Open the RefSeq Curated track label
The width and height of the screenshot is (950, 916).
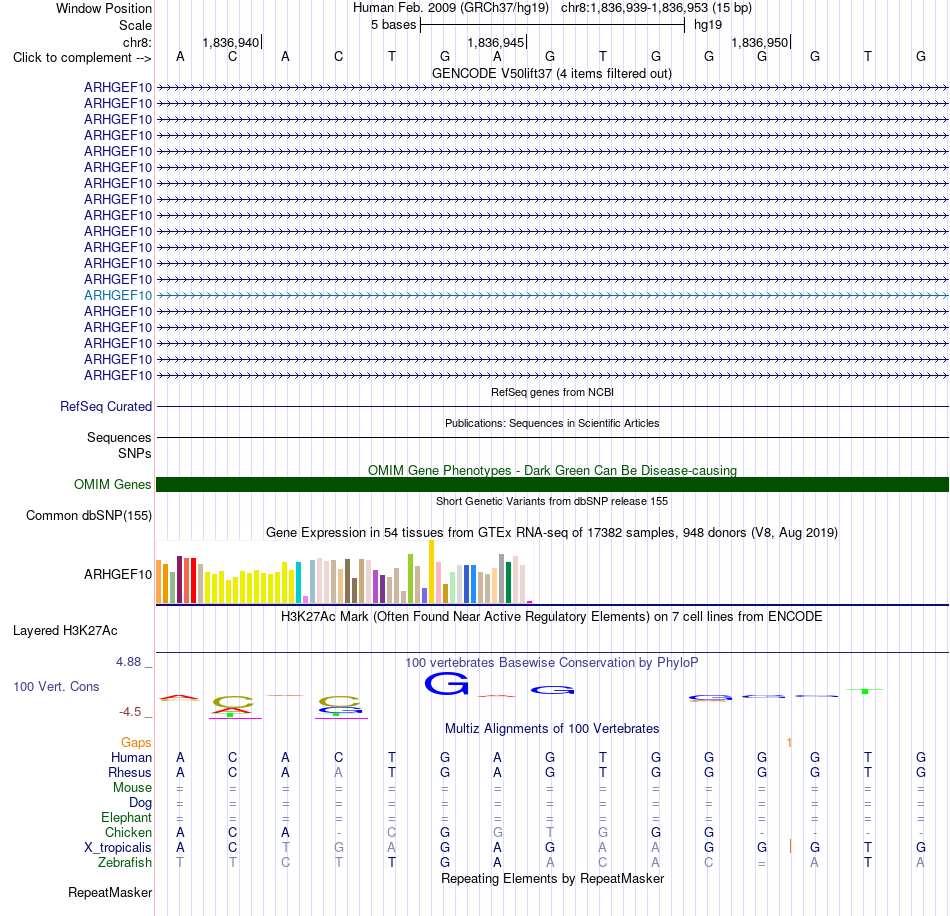[105, 407]
